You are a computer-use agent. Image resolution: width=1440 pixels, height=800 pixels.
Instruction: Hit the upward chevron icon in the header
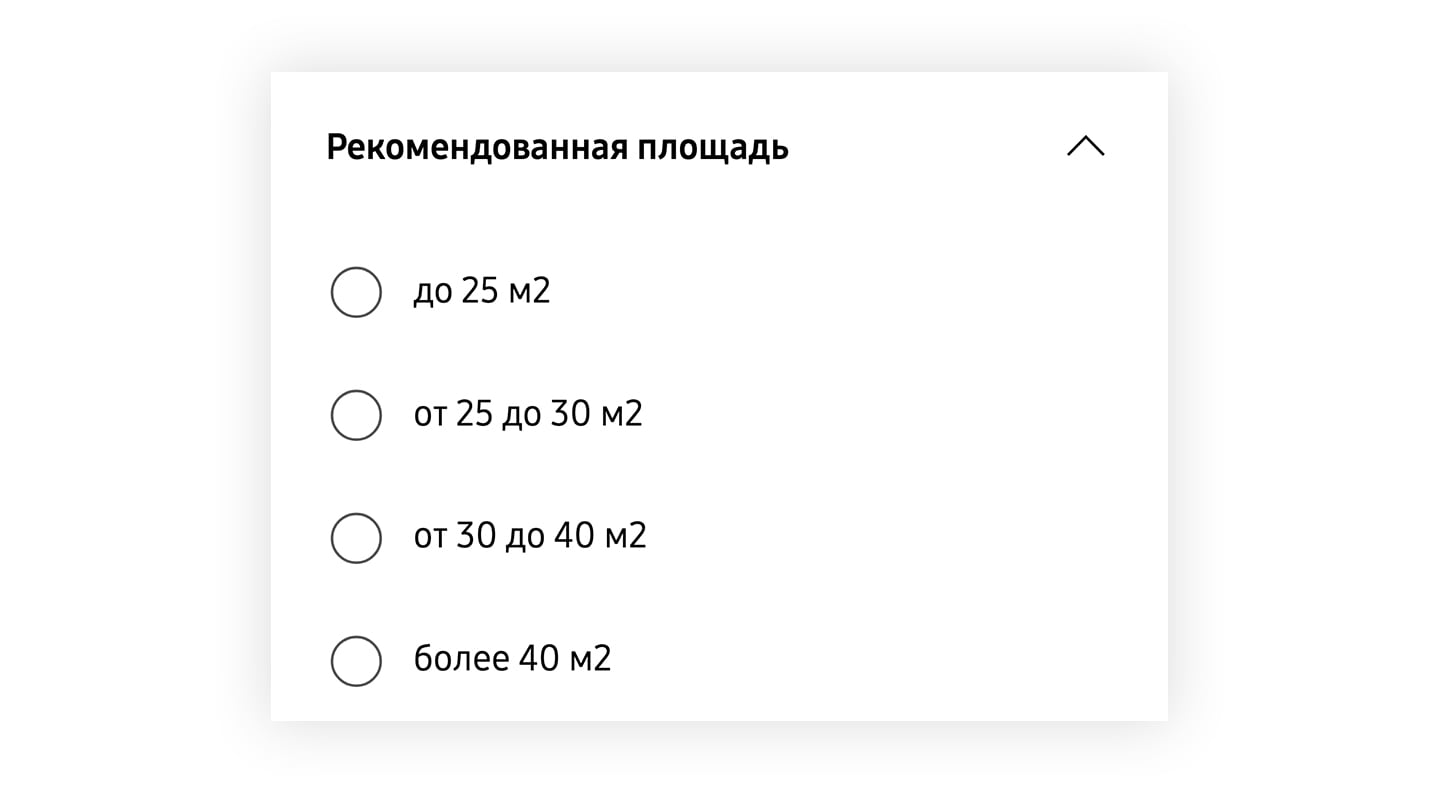(x=1085, y=147)
